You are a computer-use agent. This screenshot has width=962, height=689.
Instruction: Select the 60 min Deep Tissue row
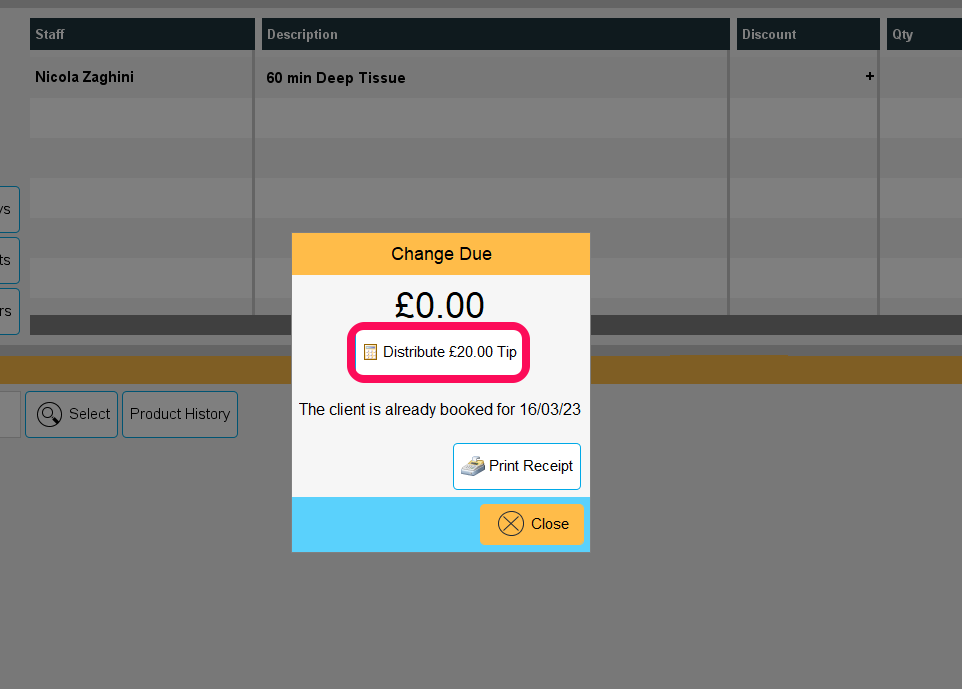(496, 77)
